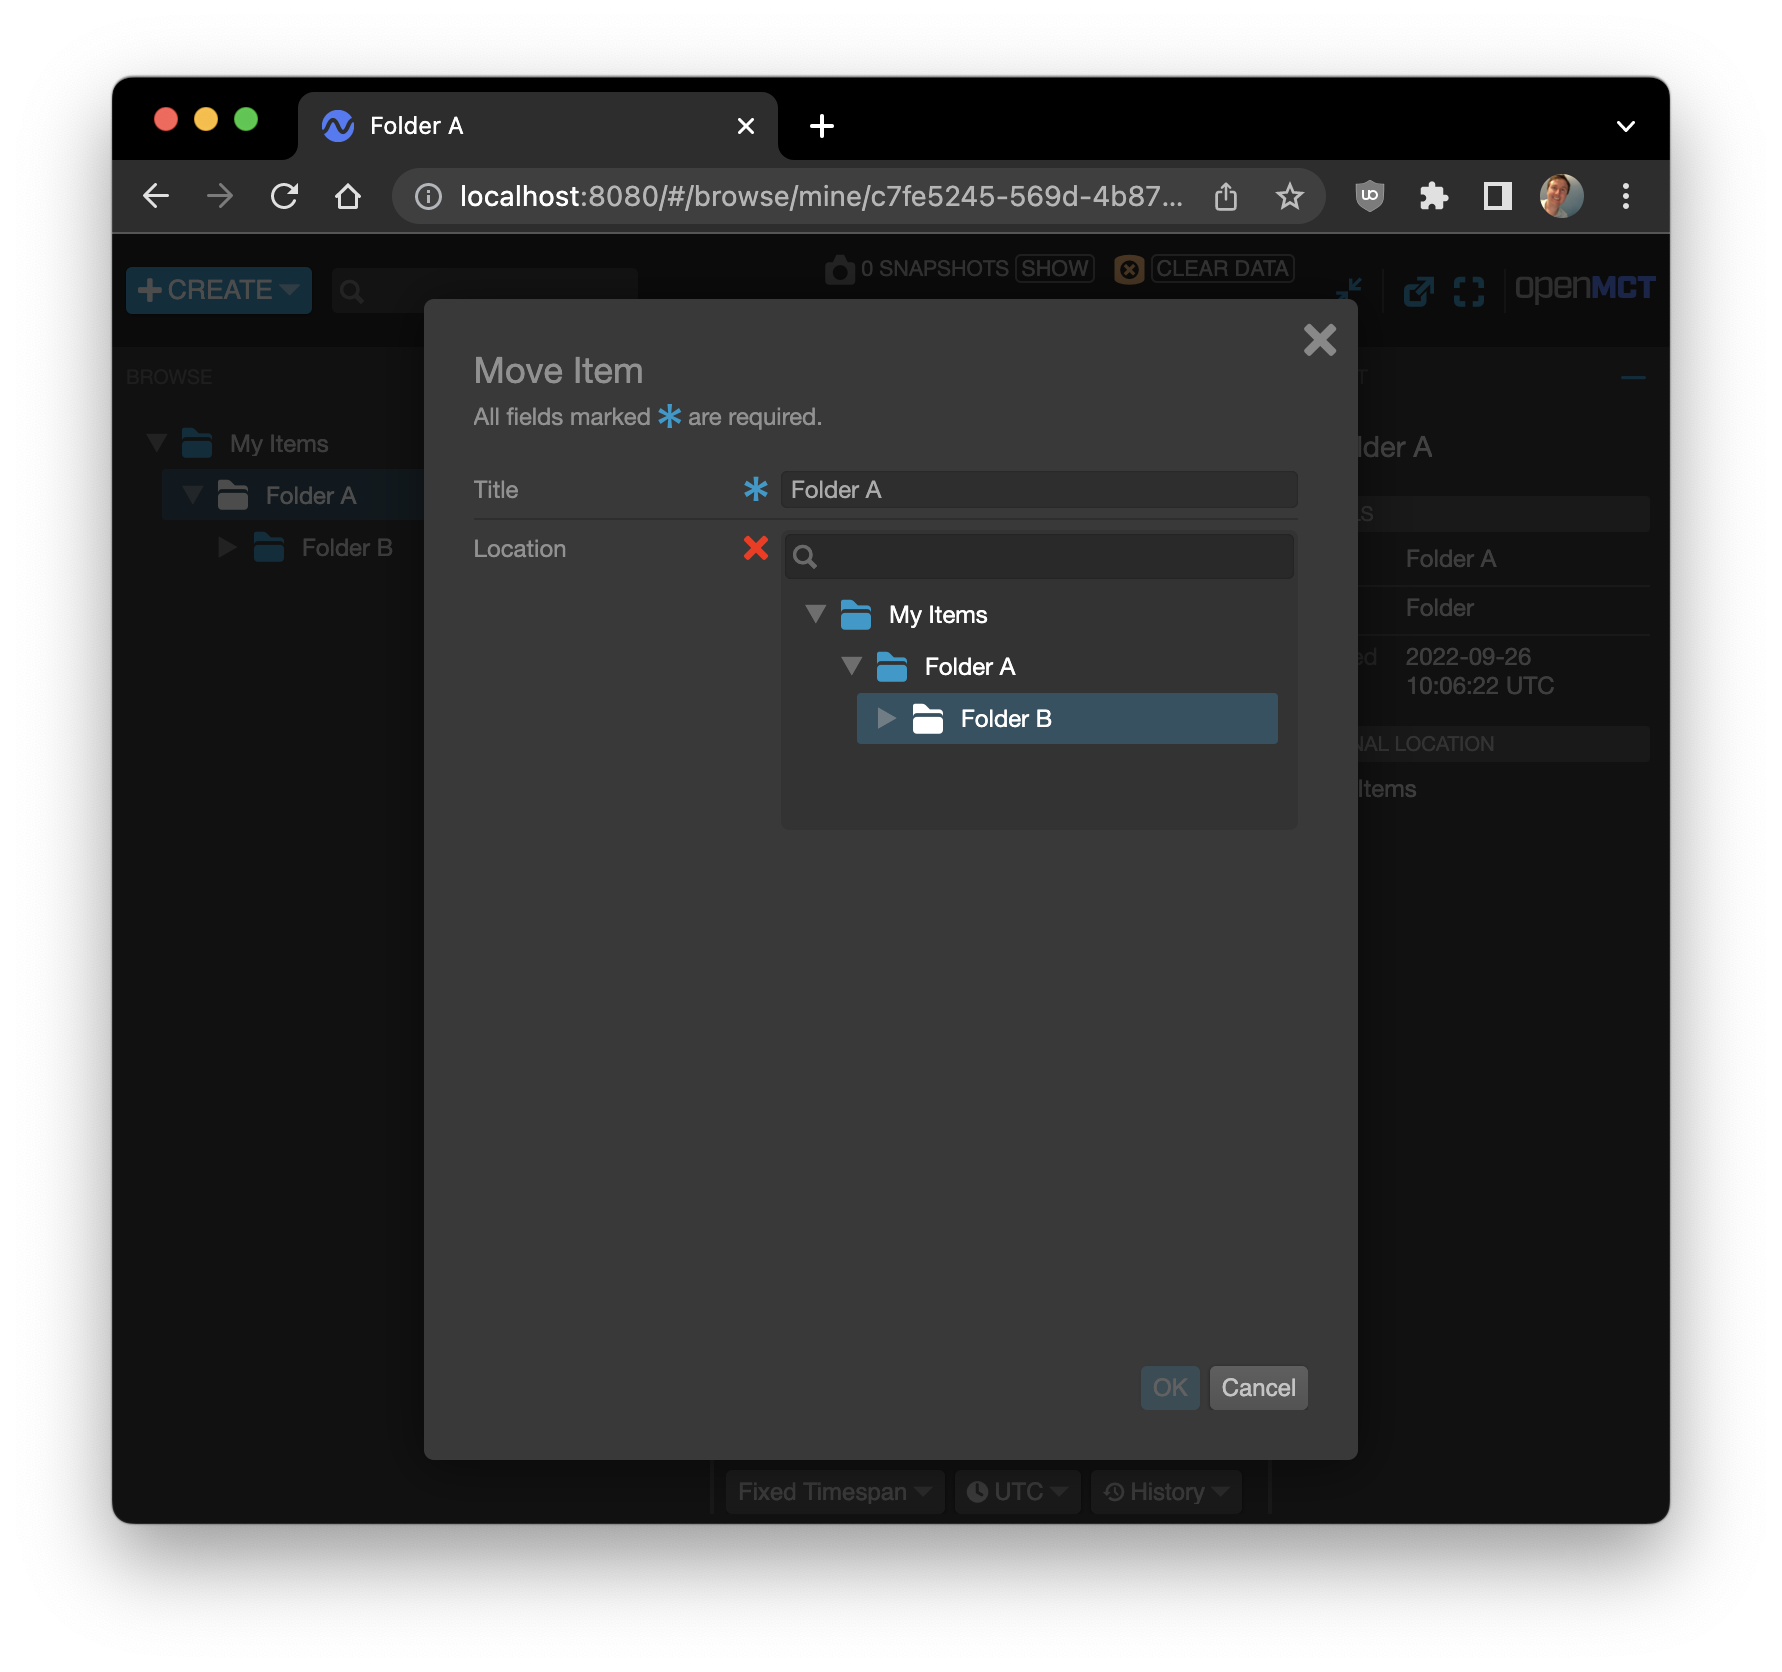
Task: Collapse Folder A in the location tree
Action: pos(851,666)
